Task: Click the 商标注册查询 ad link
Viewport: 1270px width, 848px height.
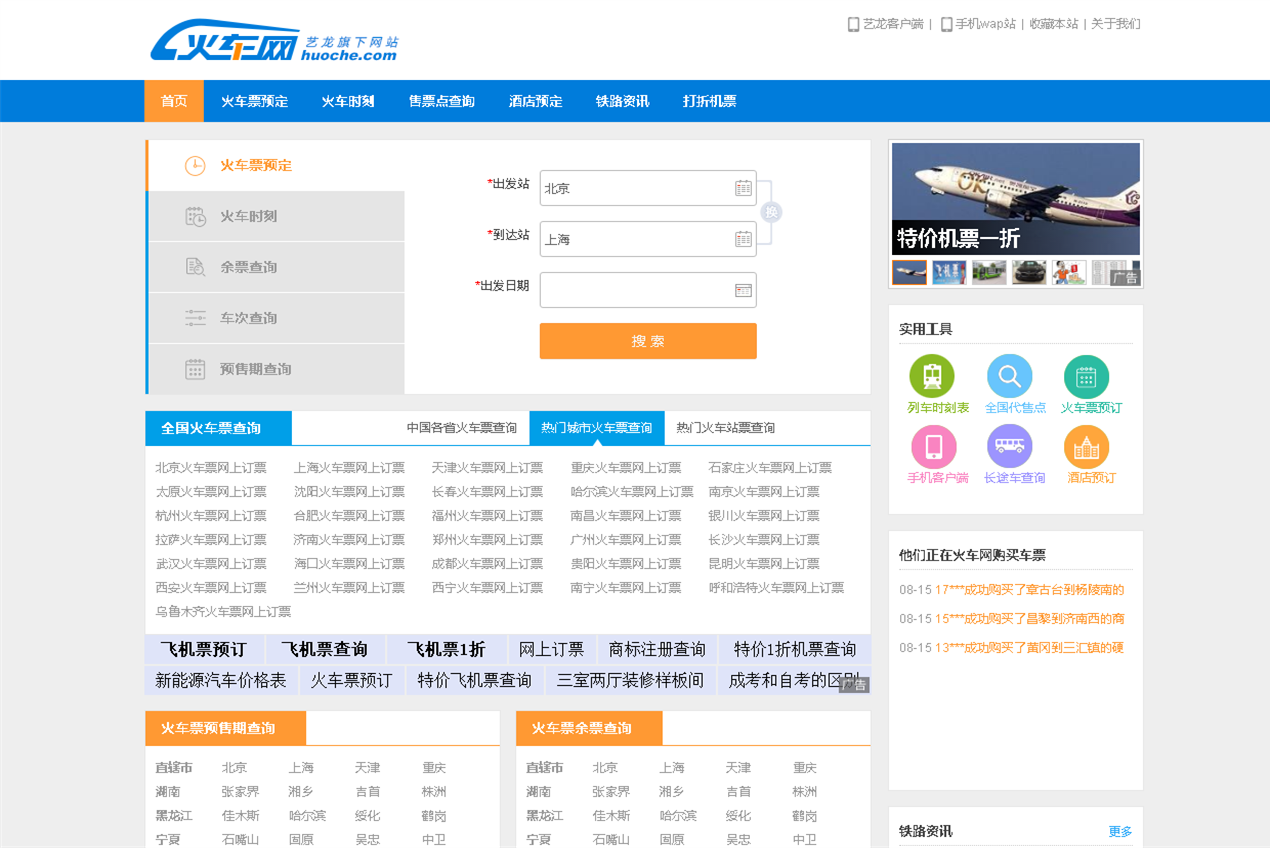Action: [x=657, y=649]
